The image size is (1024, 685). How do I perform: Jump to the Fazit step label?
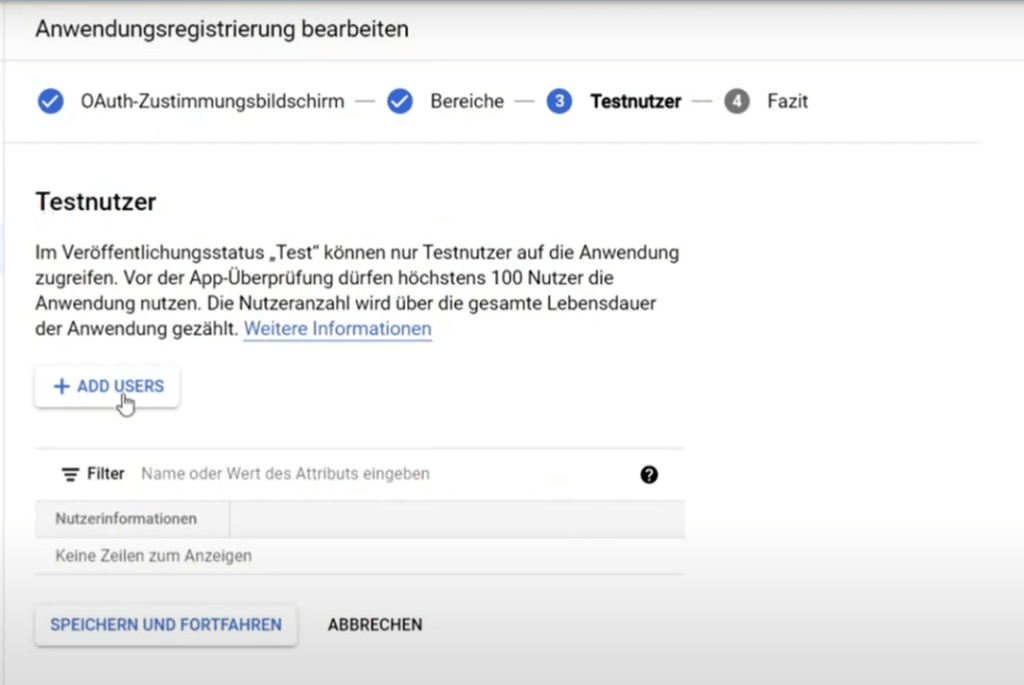click(x=787, y=102)
